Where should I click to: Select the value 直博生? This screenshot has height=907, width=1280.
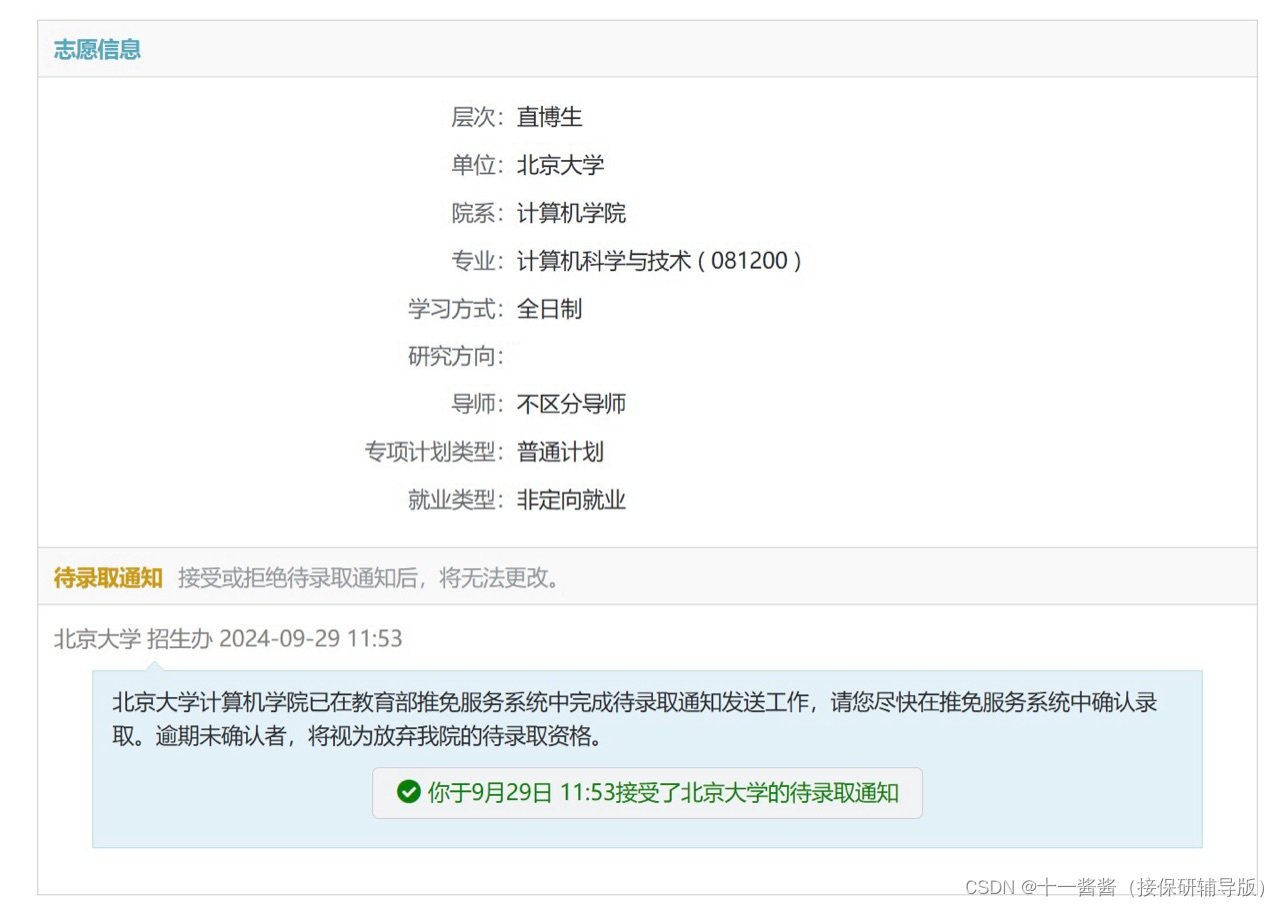click(x=549, y=117)
